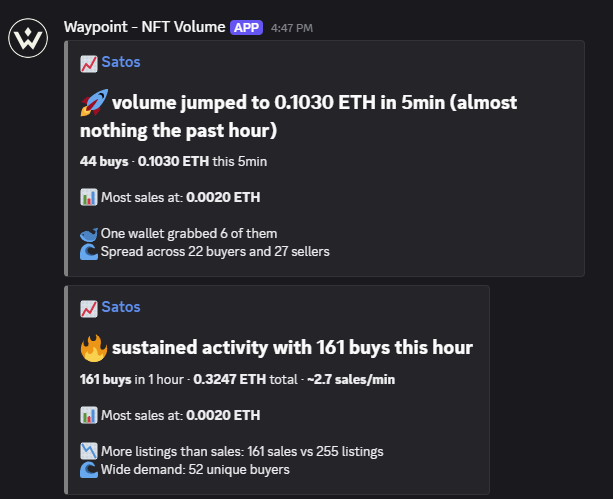Screen dimensions: 613x499
Task: Click the purple APP badge
Action: pos(246,28)
